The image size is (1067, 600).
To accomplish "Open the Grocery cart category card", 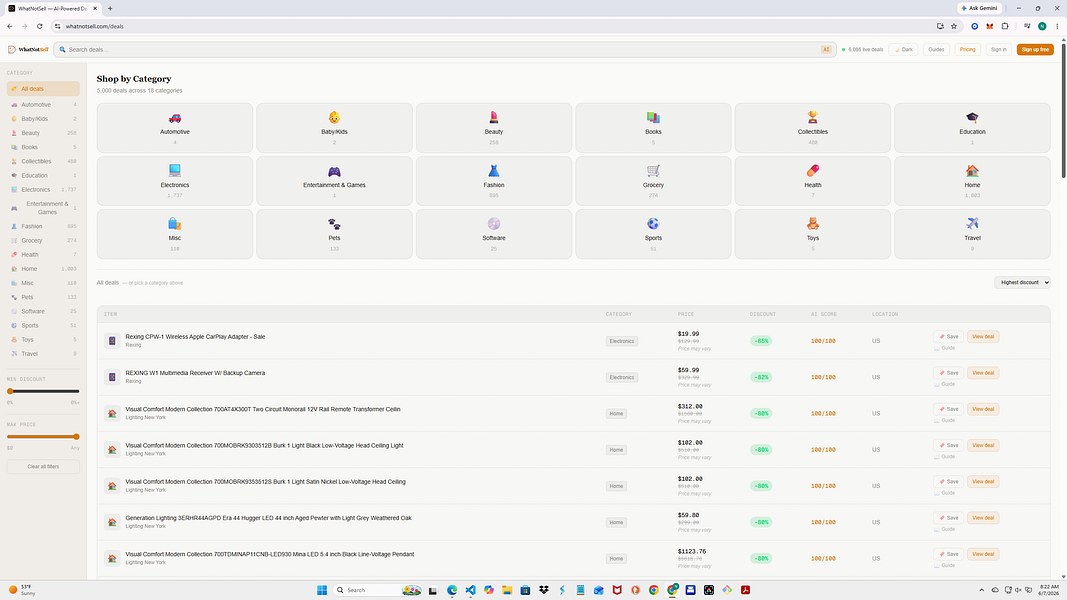I will tap(653, 181).
